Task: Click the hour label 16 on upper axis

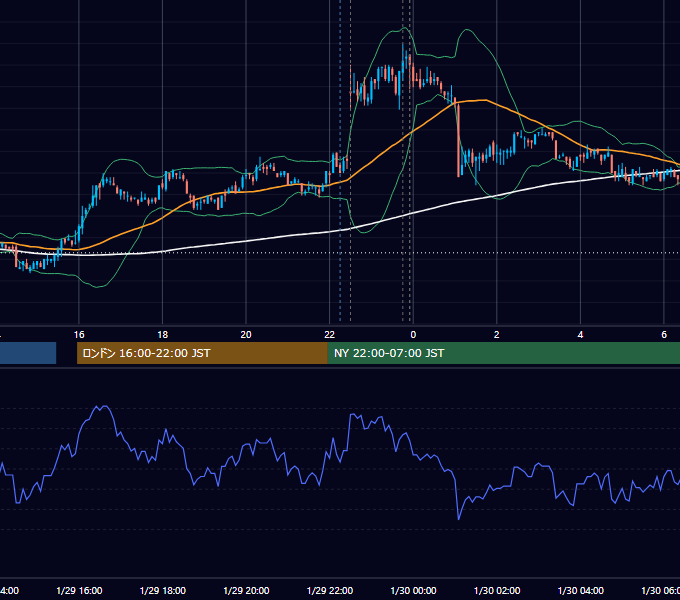Action: (79, 335)
